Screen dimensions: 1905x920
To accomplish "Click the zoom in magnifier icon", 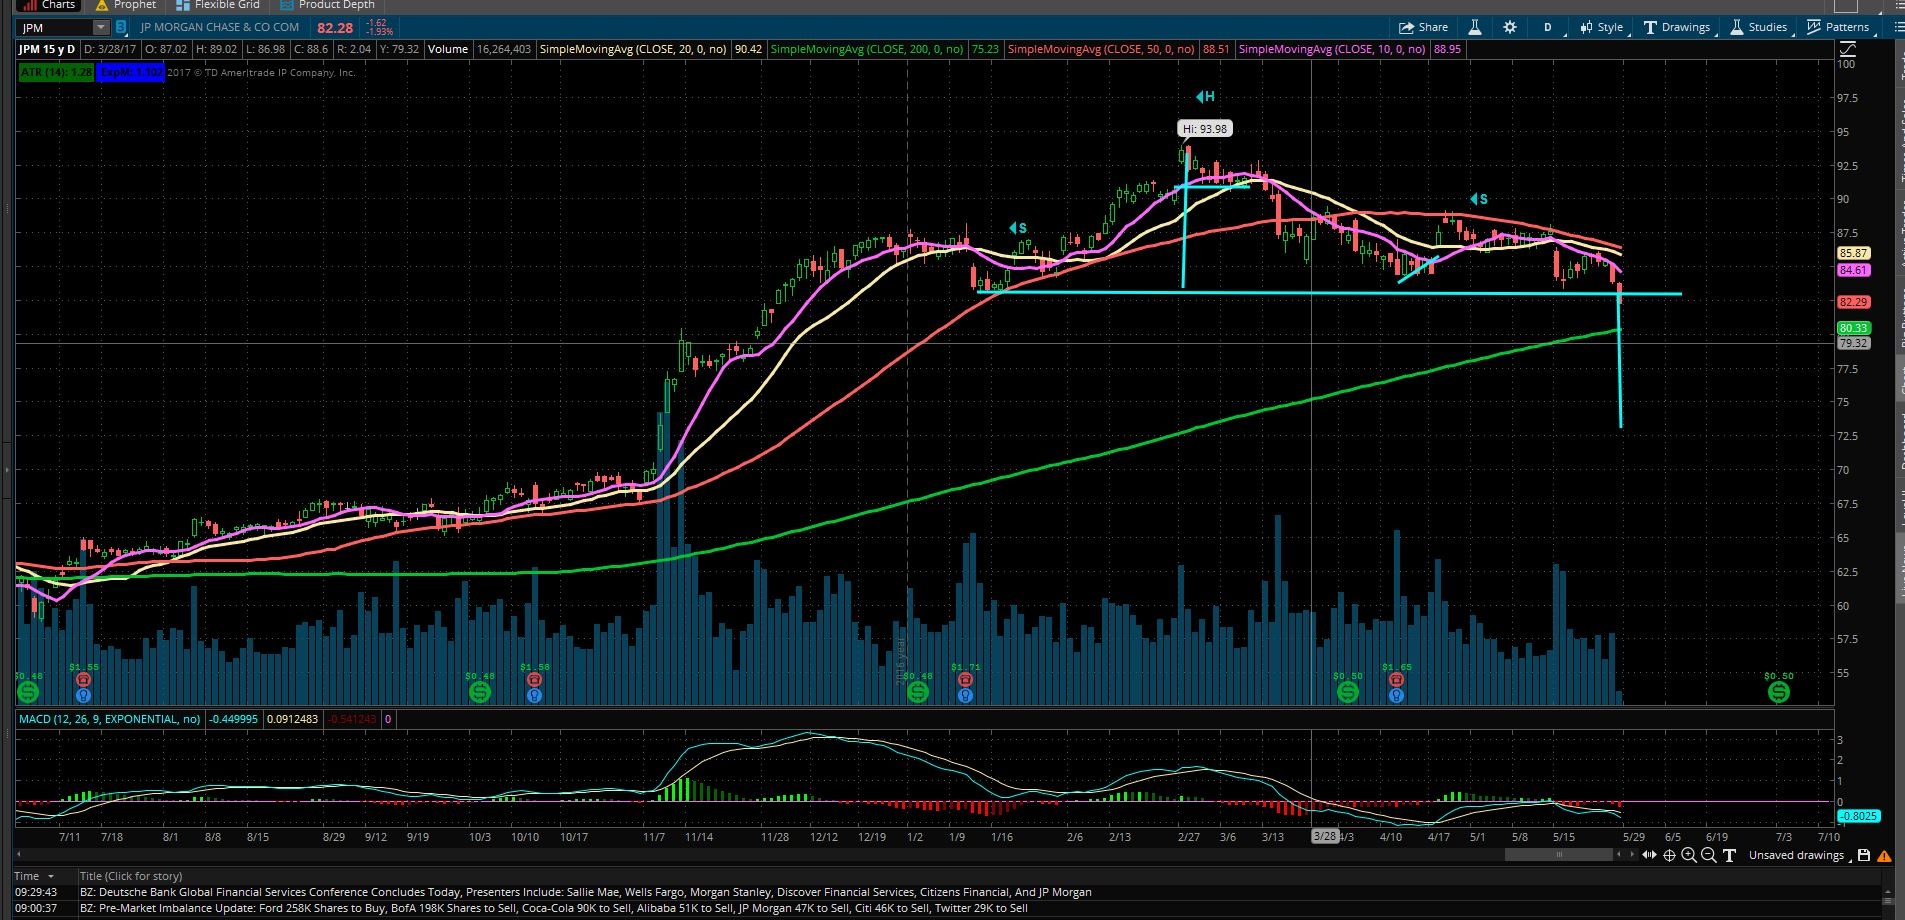I will point(1689,855).
